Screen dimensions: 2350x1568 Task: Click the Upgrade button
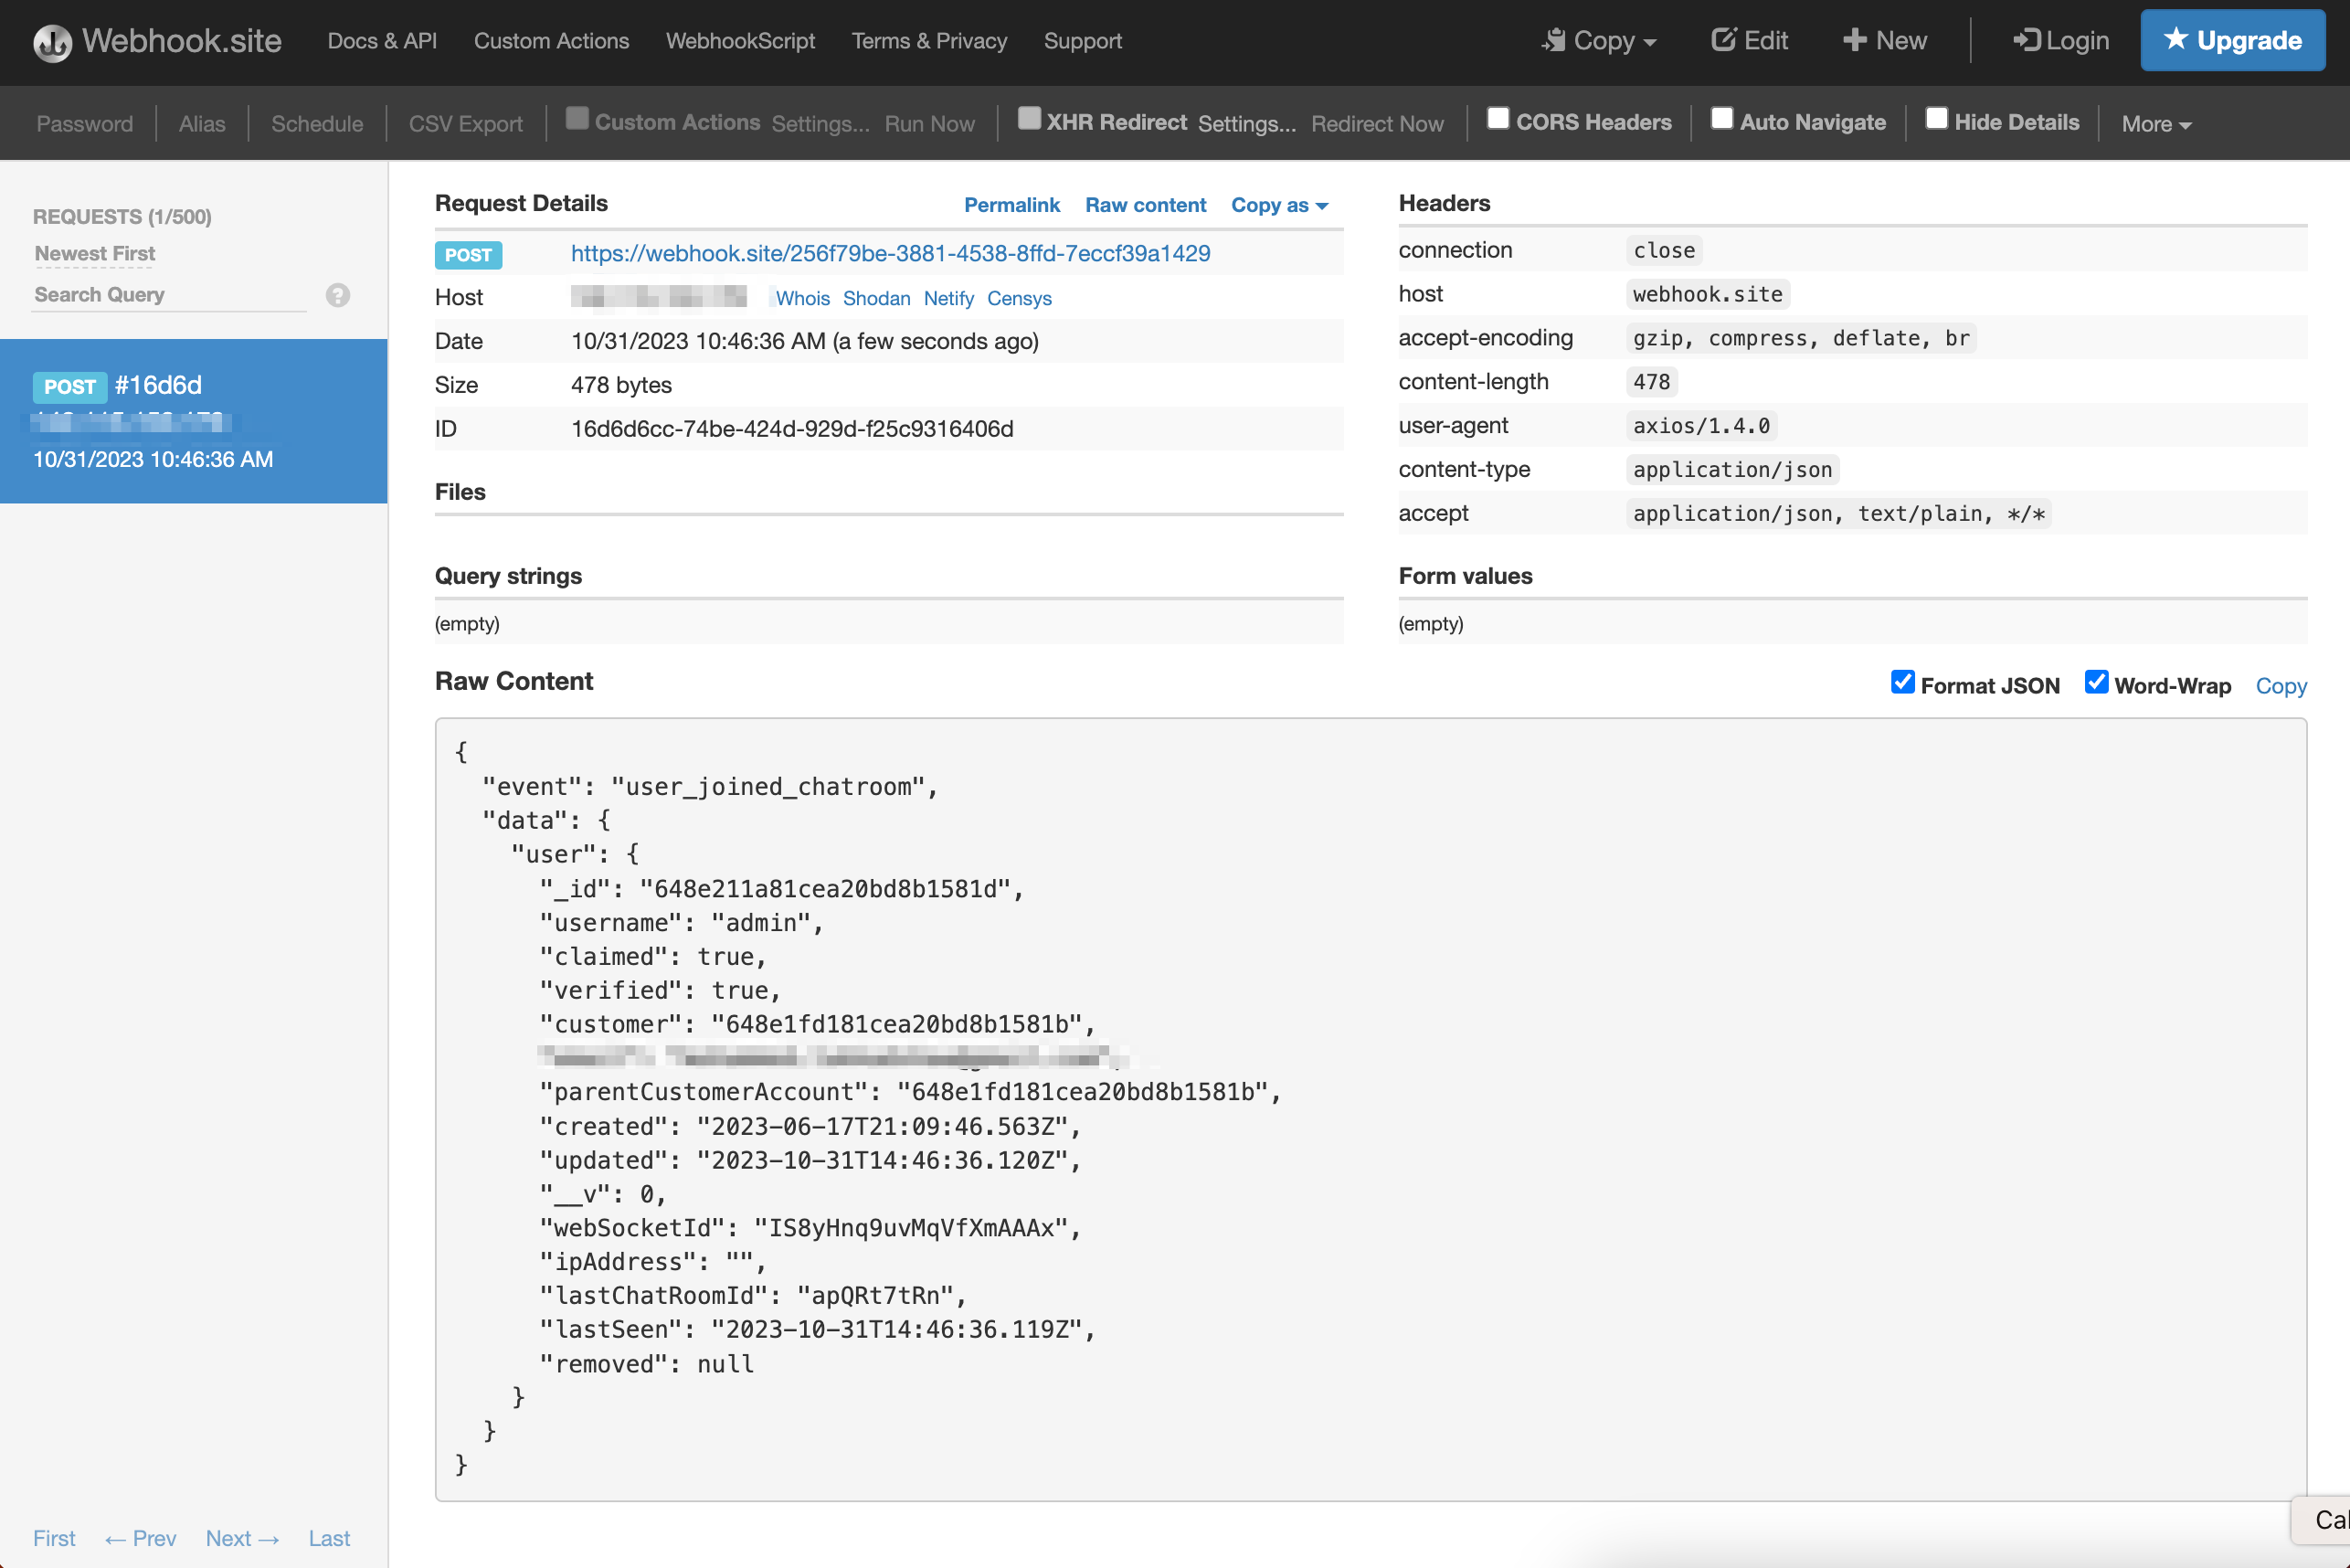(2232, 41)
